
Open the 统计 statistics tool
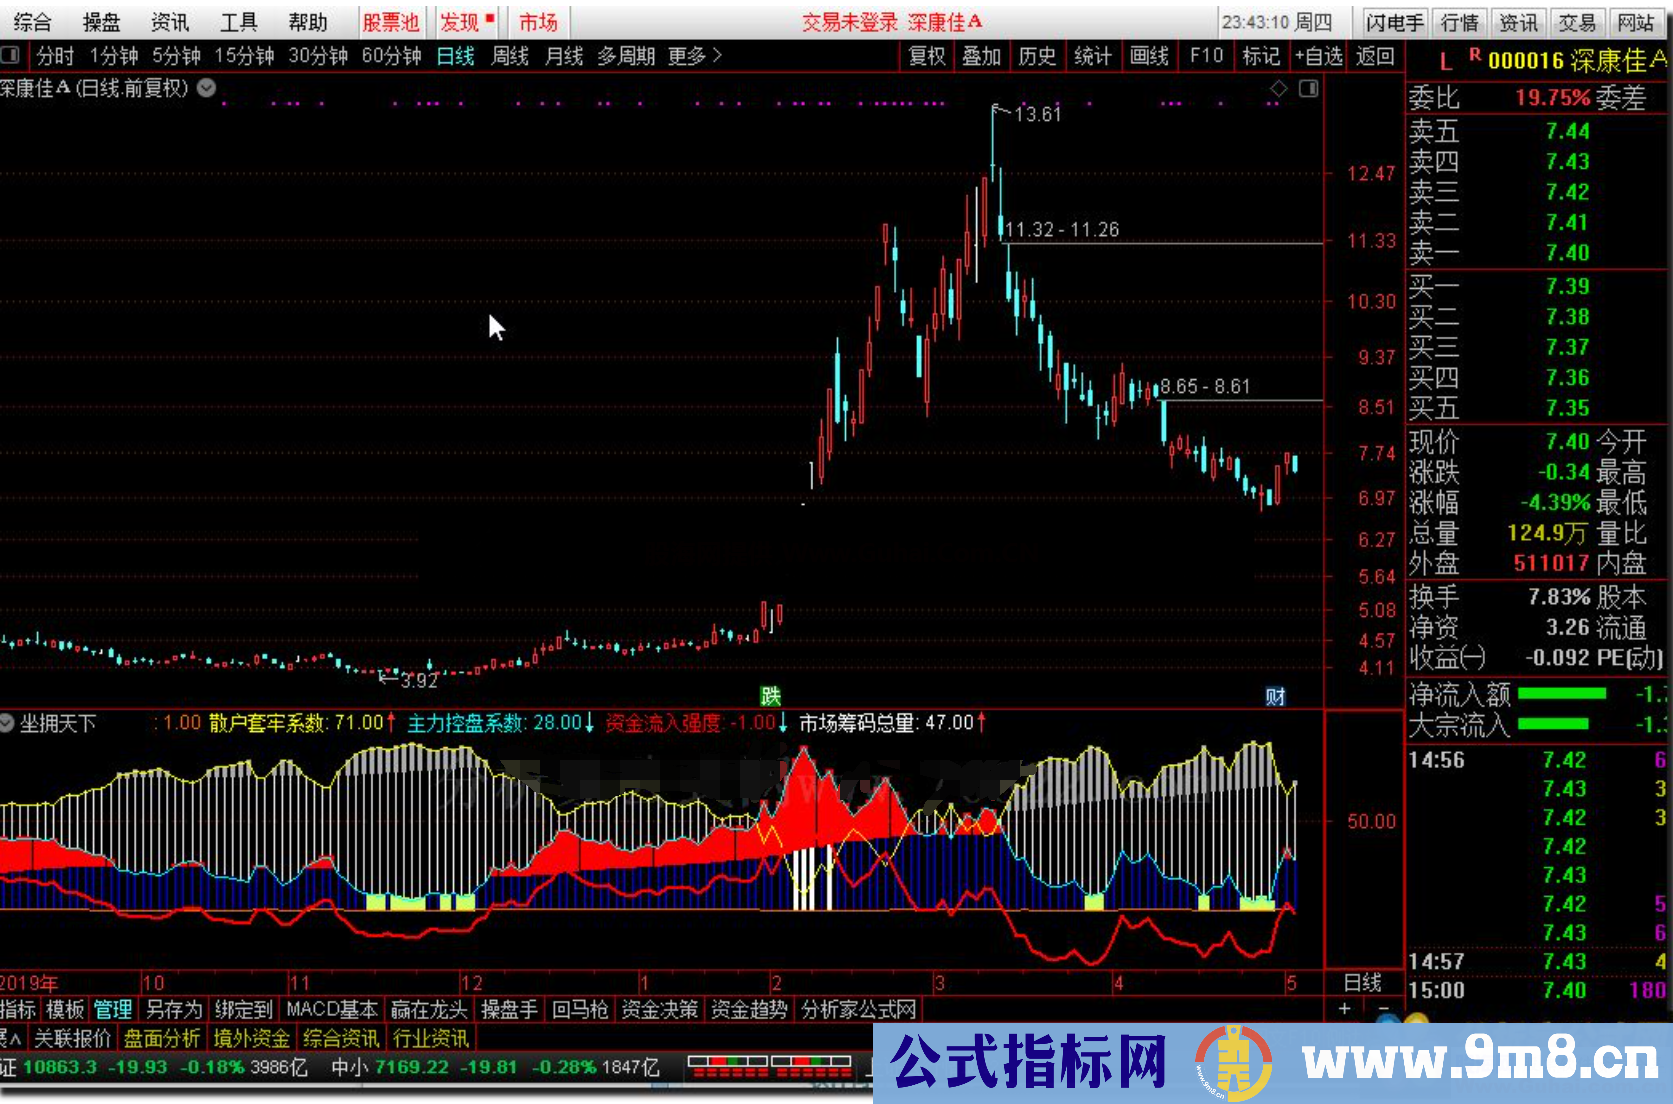[x=1092, y=57]
